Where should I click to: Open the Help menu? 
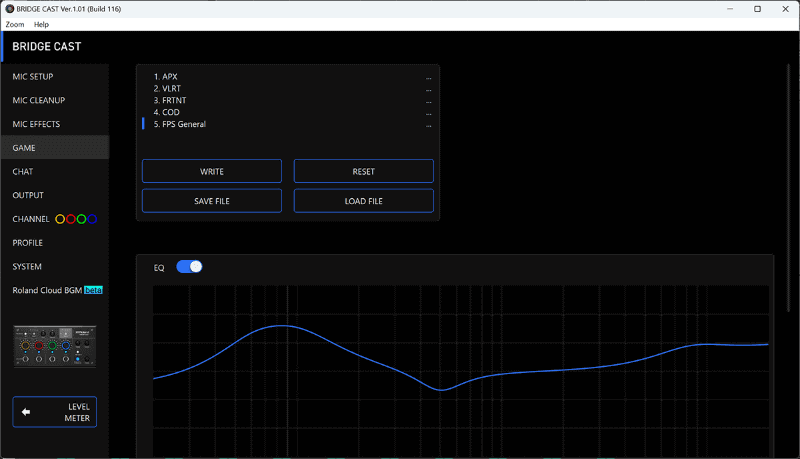click(41, 24)
